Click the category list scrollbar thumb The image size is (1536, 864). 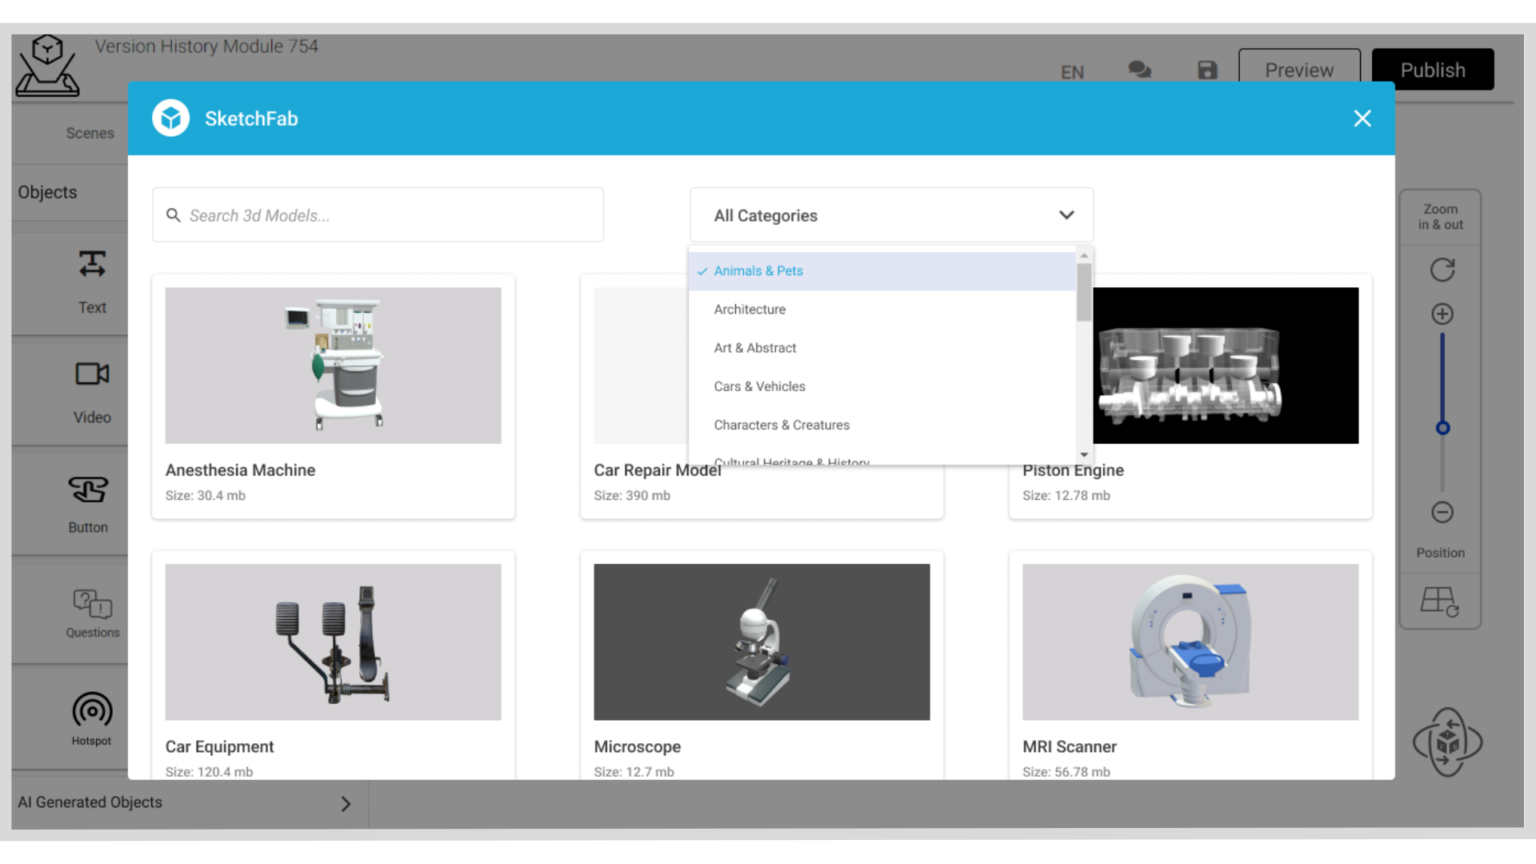point(1084,292)
